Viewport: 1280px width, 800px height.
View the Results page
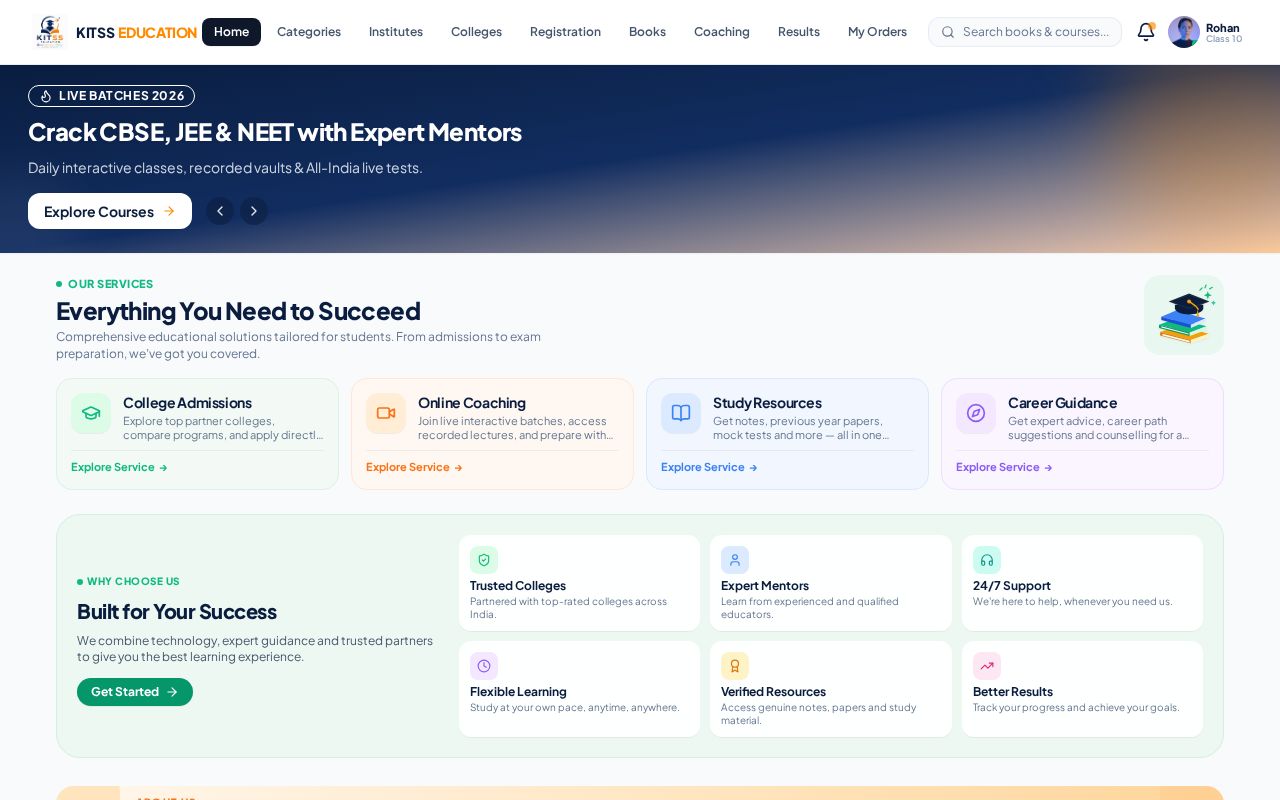coord(799,32)
